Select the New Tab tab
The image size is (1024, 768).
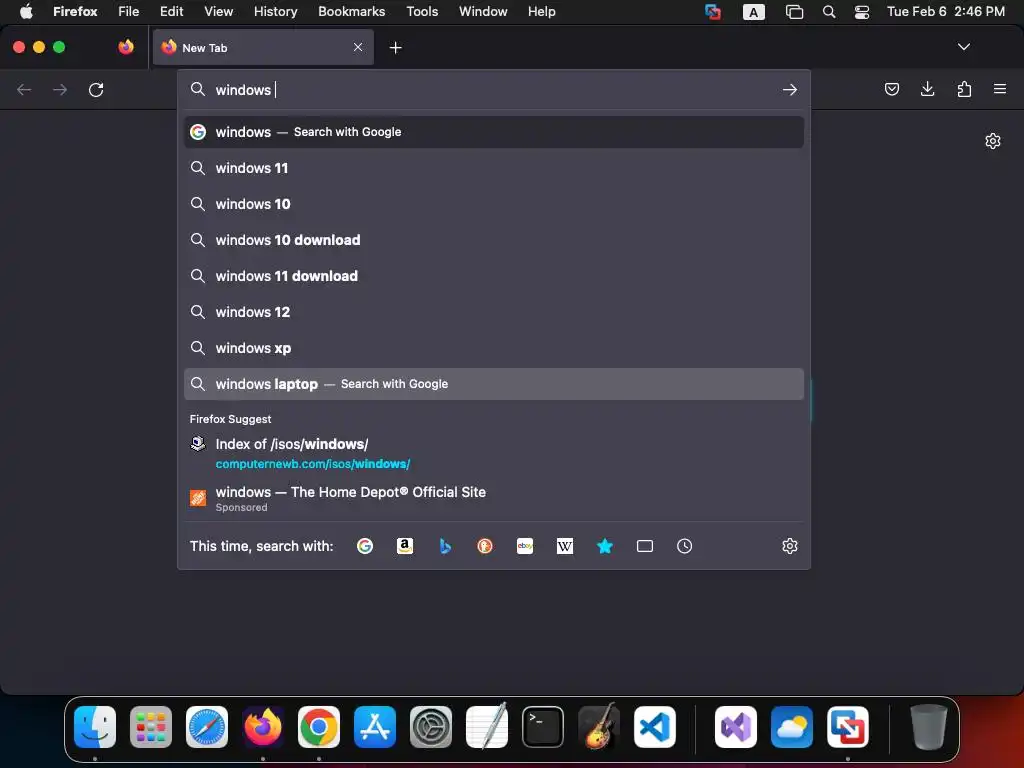(263, 47)
